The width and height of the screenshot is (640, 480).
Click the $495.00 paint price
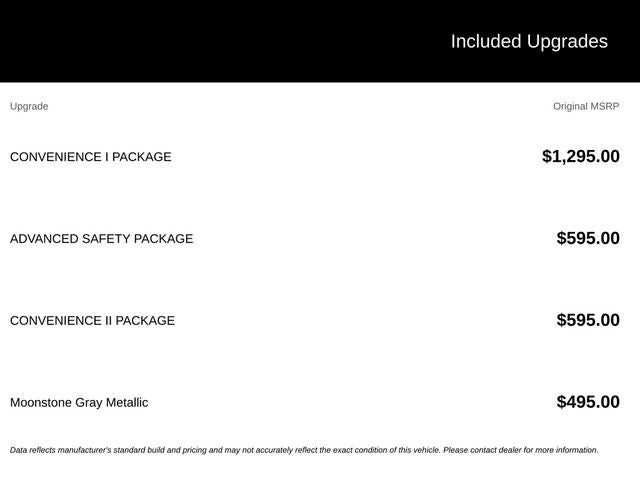click(x=588, y=402)
